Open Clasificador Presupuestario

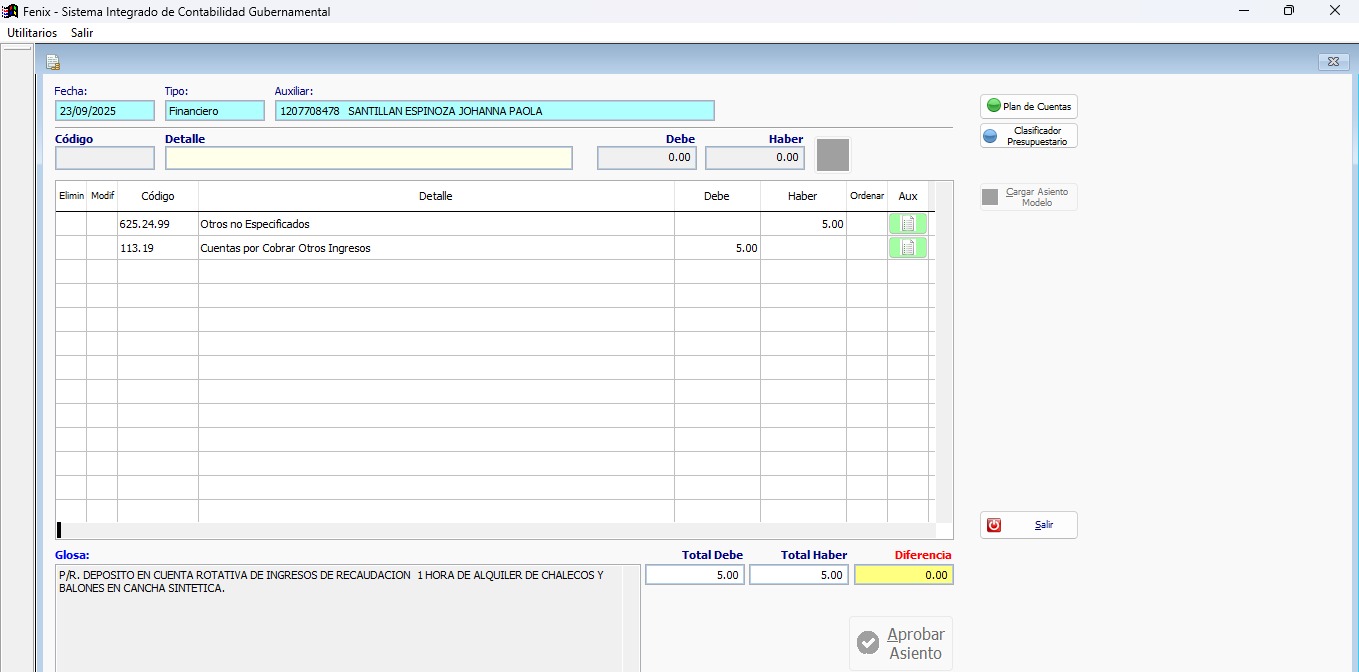pyautogui.click(x=1028, y=136)
